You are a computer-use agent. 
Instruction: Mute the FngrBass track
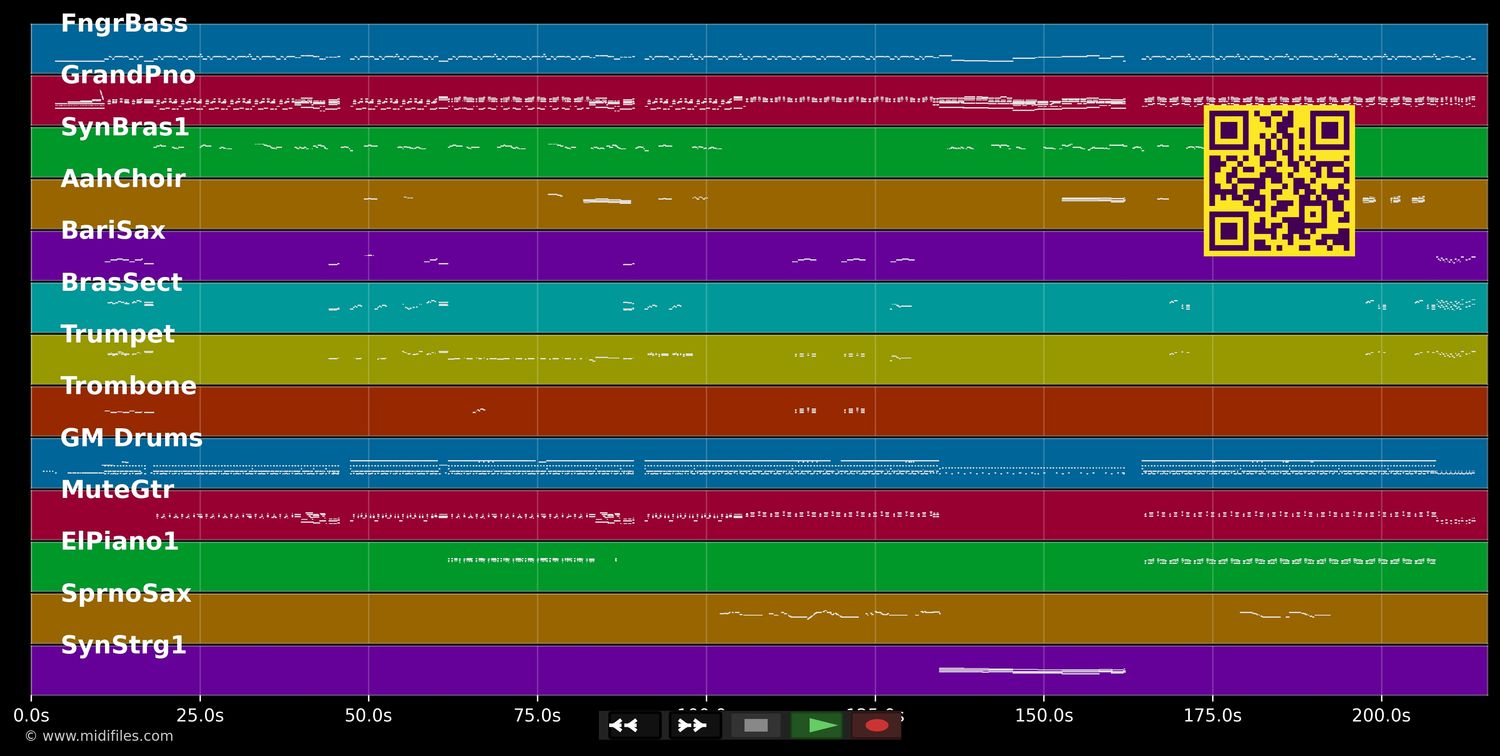pos(125,22)
